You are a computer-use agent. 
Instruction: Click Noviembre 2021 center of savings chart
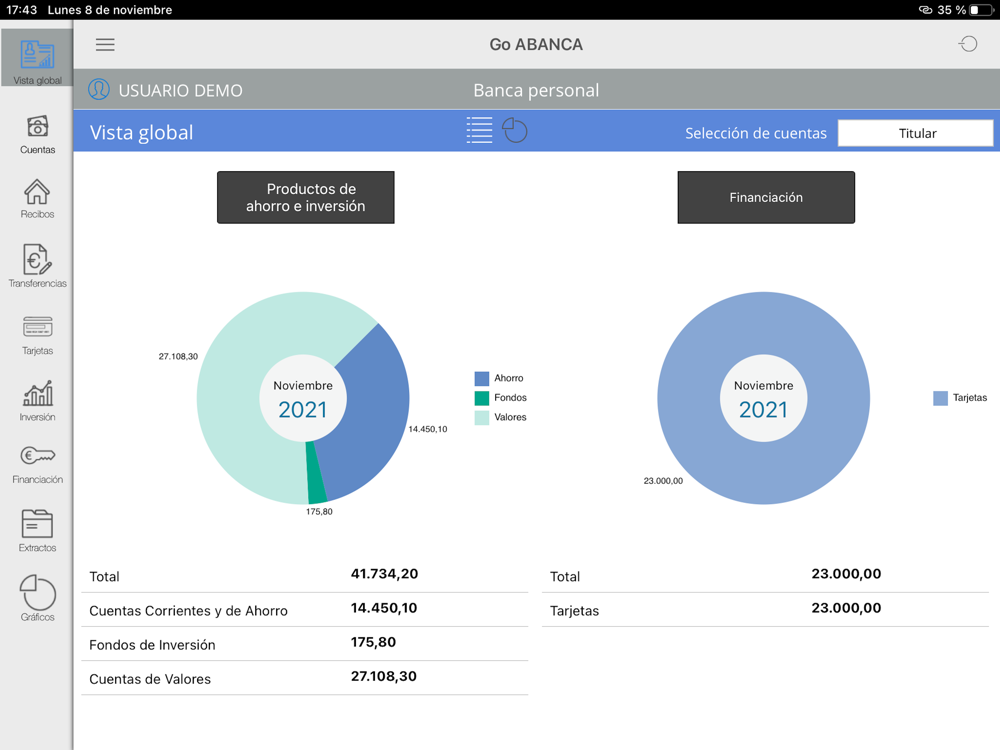click(x=303, y=399)
